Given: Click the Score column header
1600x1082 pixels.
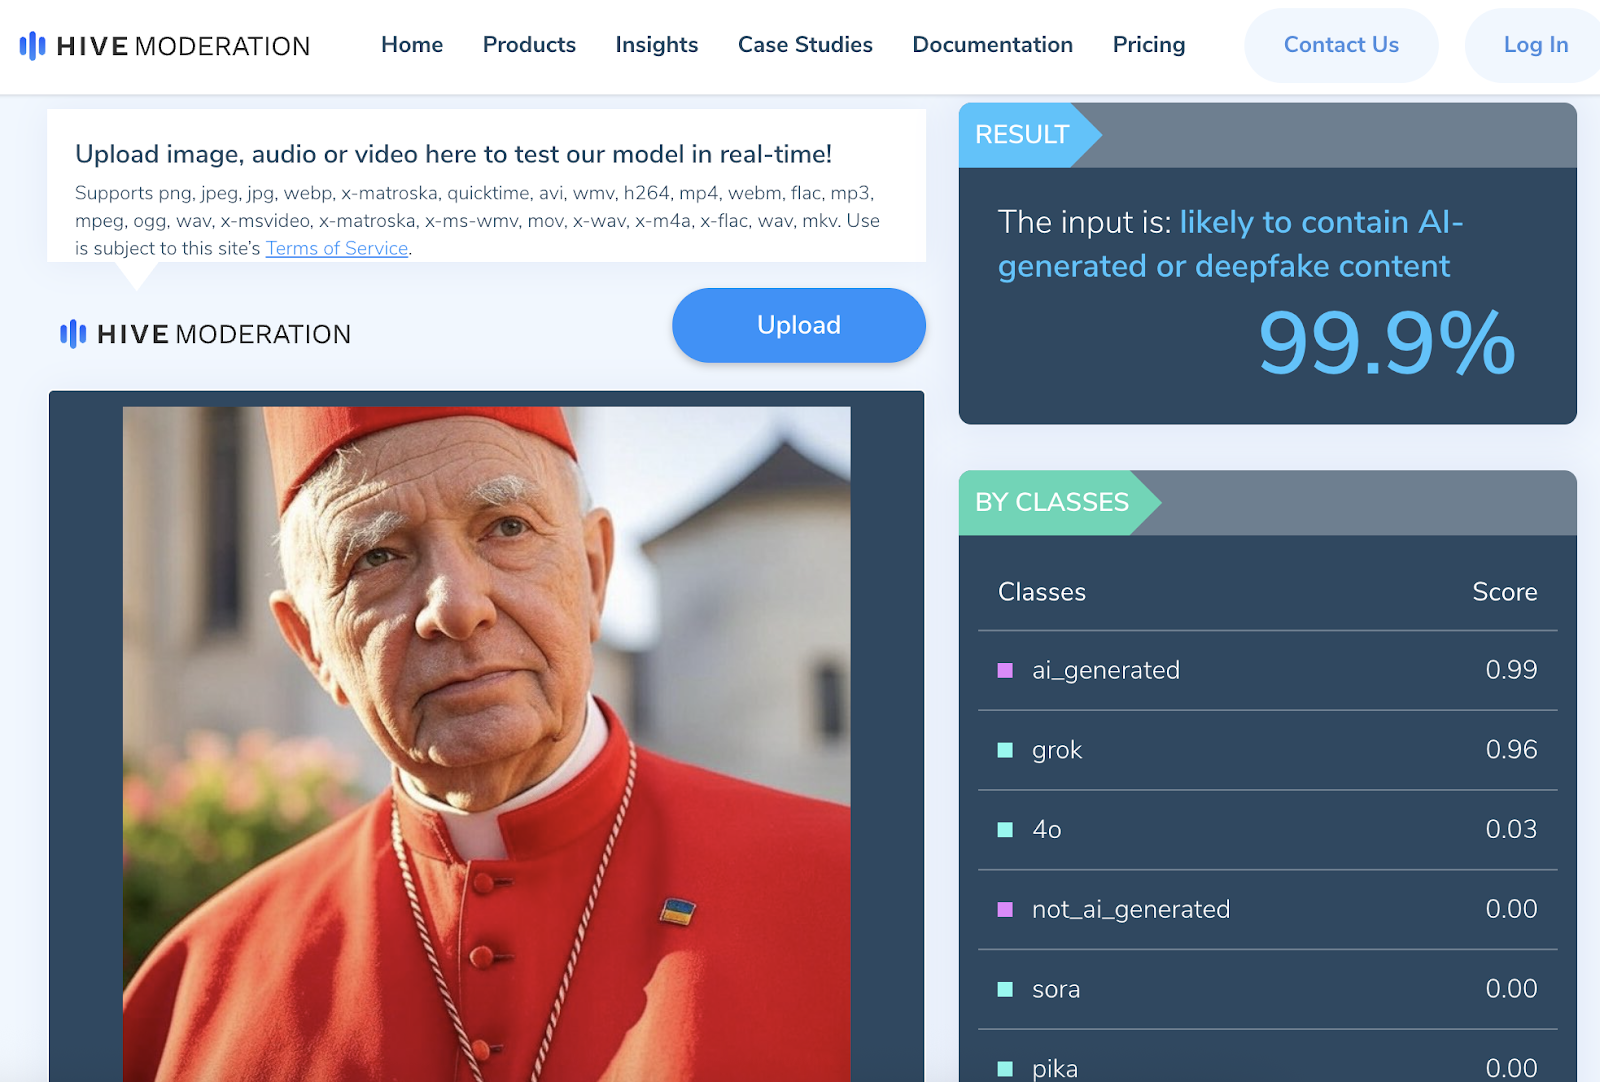Looking at the screenshot, I should coord(1505,592).
